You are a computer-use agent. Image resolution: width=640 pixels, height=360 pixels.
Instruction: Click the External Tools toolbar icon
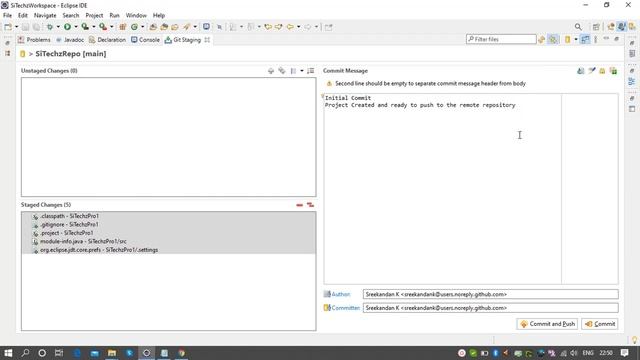click(x=103, y=27)
